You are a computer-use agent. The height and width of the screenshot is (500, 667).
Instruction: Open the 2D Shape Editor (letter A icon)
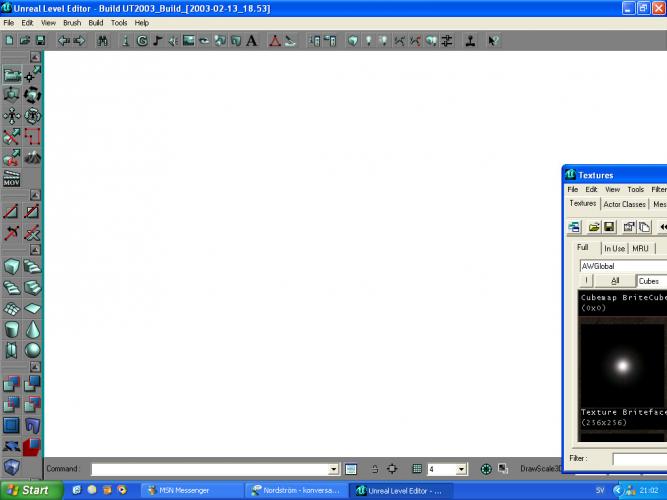click(x=250, y=41)
